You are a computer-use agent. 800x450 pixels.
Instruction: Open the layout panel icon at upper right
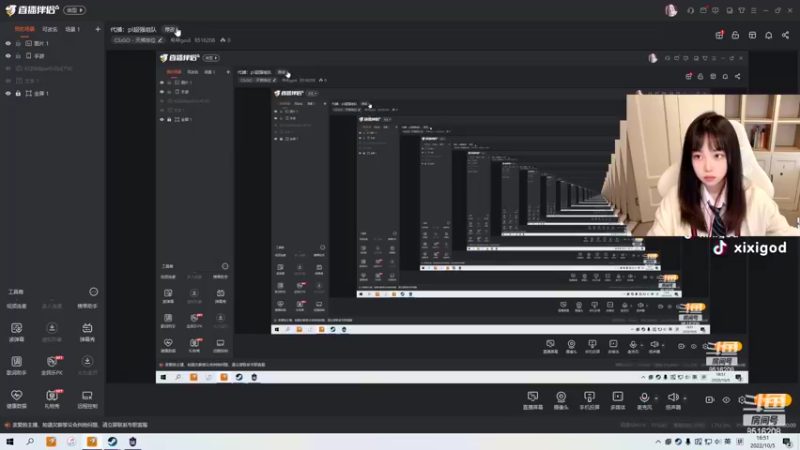click(x=752, y=35)
